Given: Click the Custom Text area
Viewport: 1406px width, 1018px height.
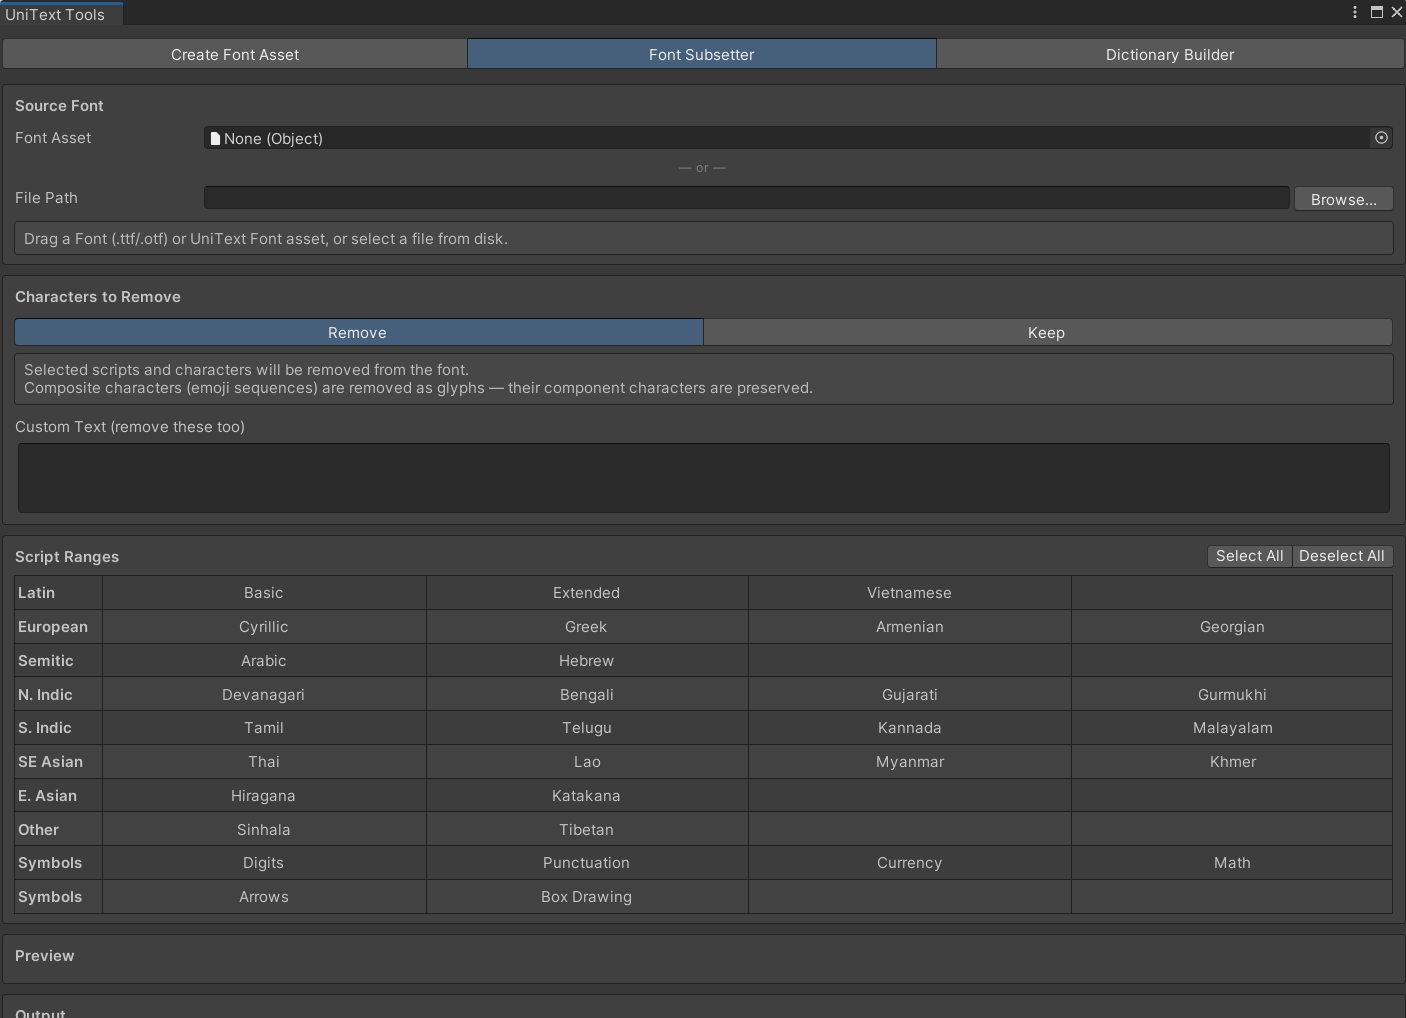Looking at the screenshot, I should click(x=704, y=478).
